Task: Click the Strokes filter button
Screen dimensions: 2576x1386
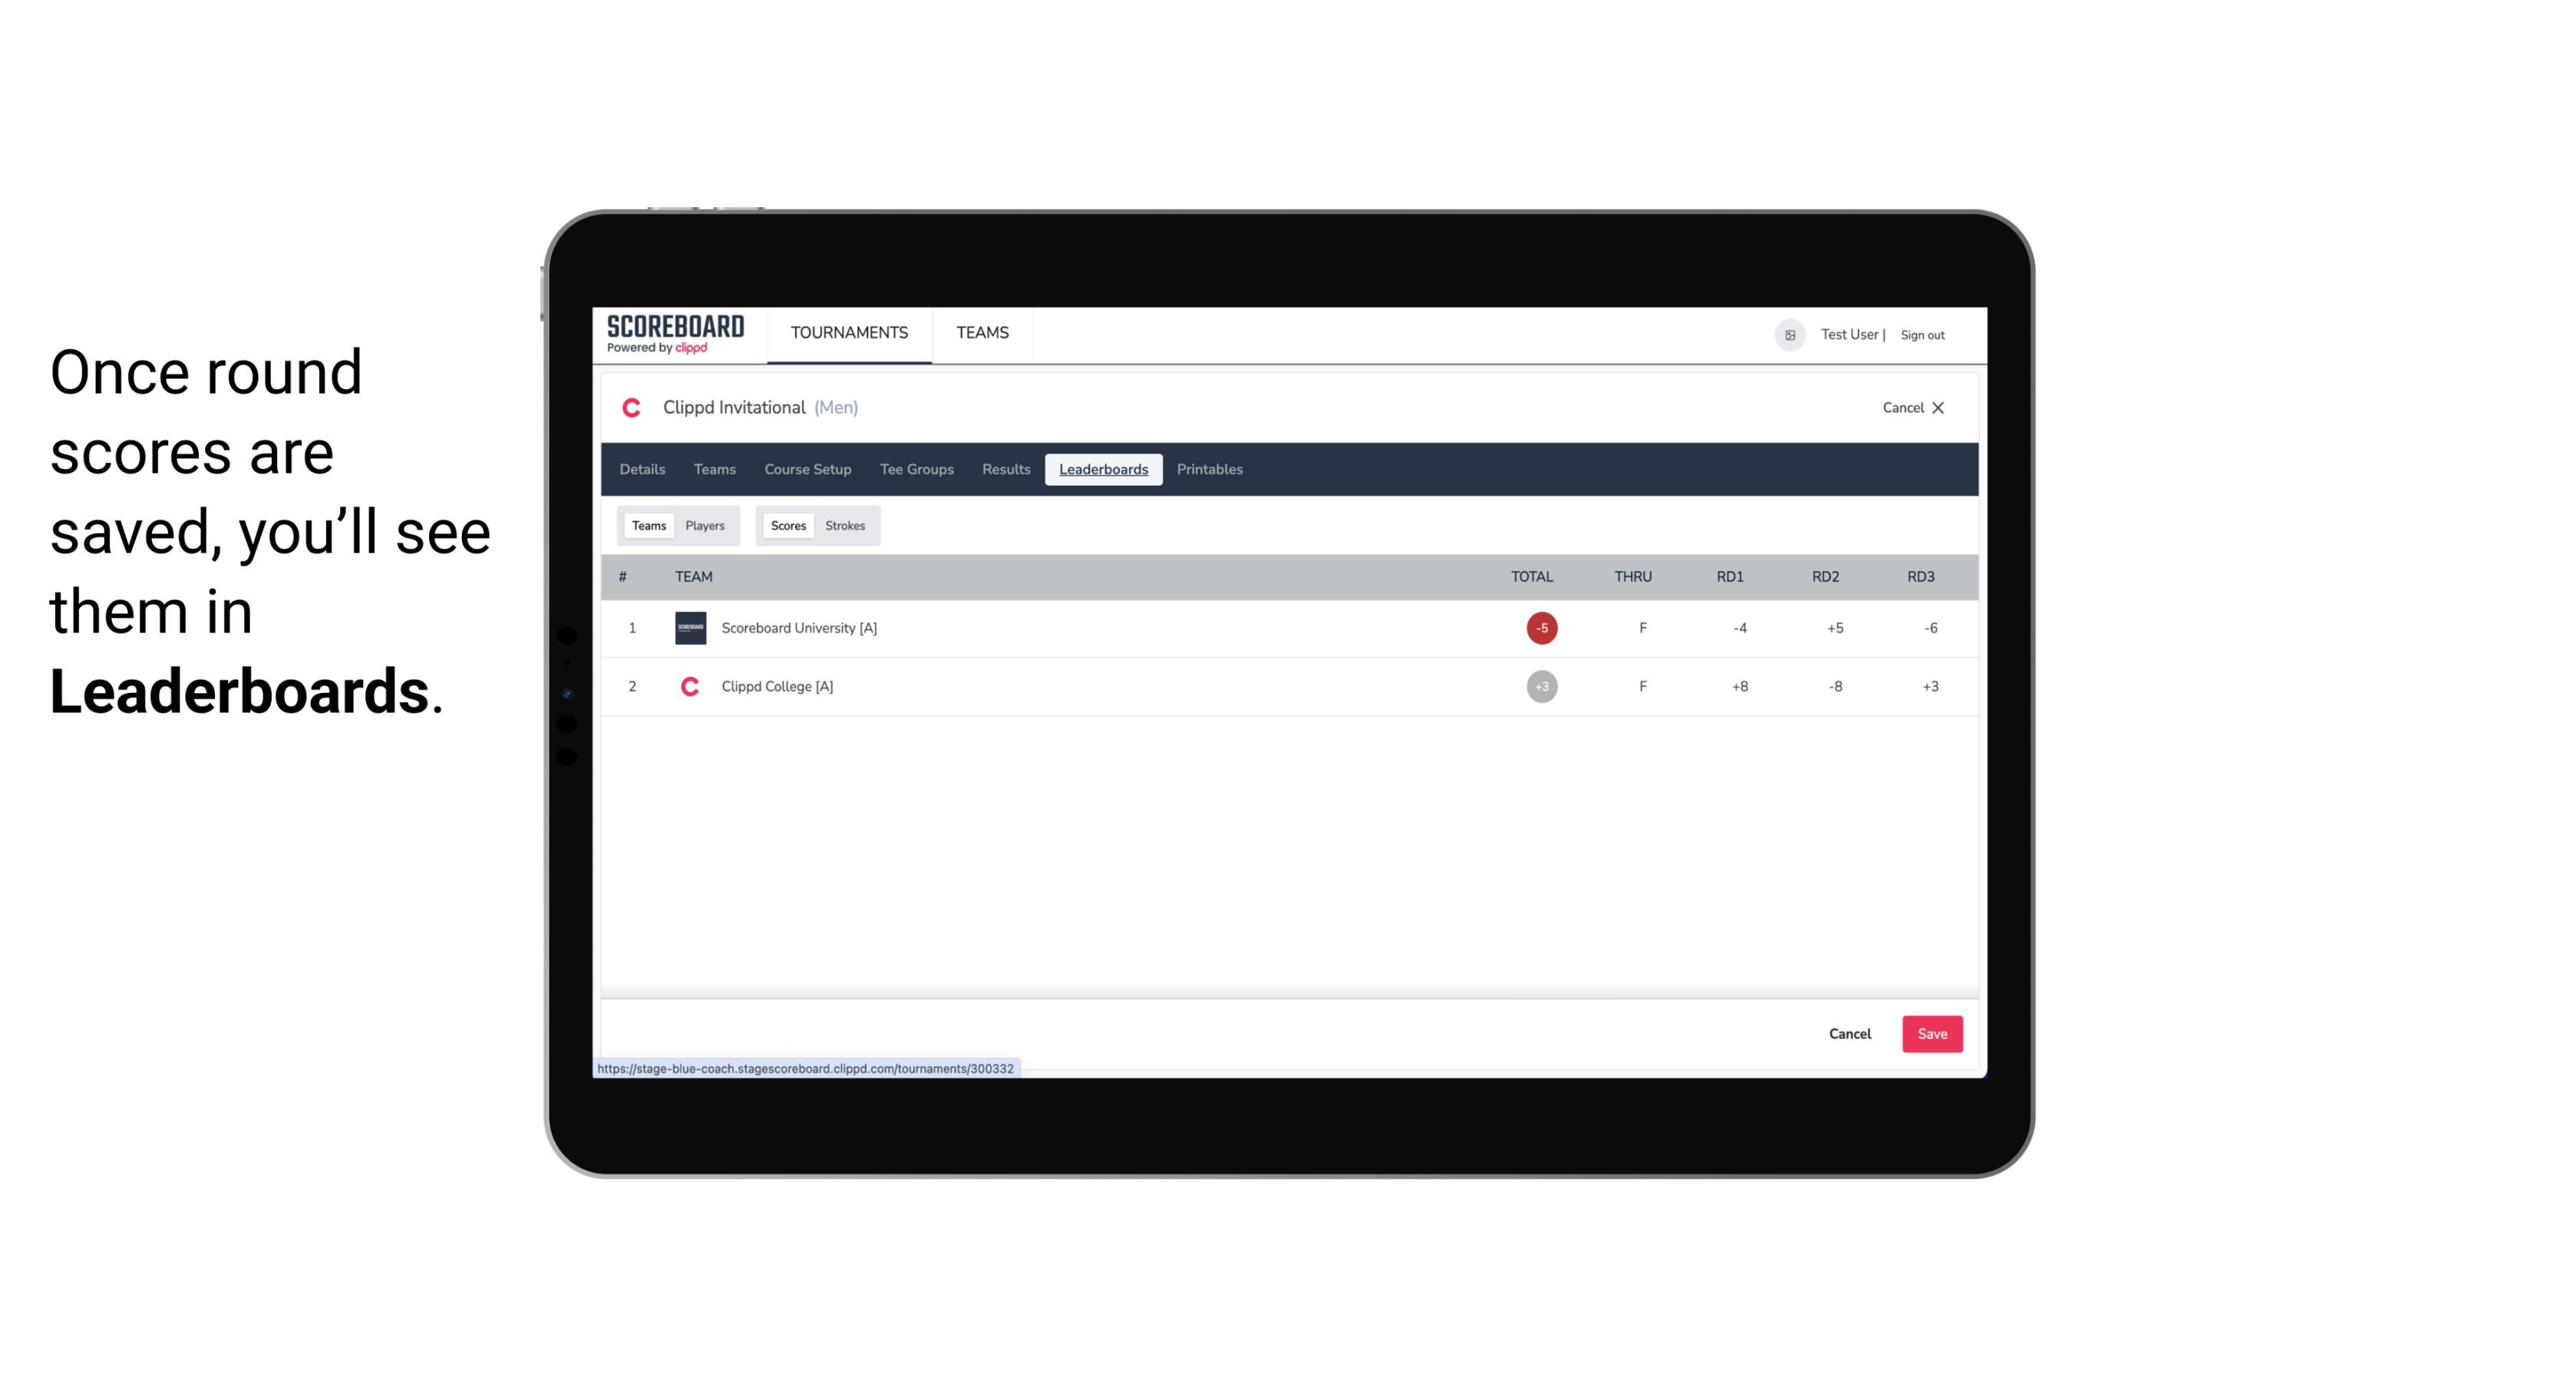Action: [845, 526]
